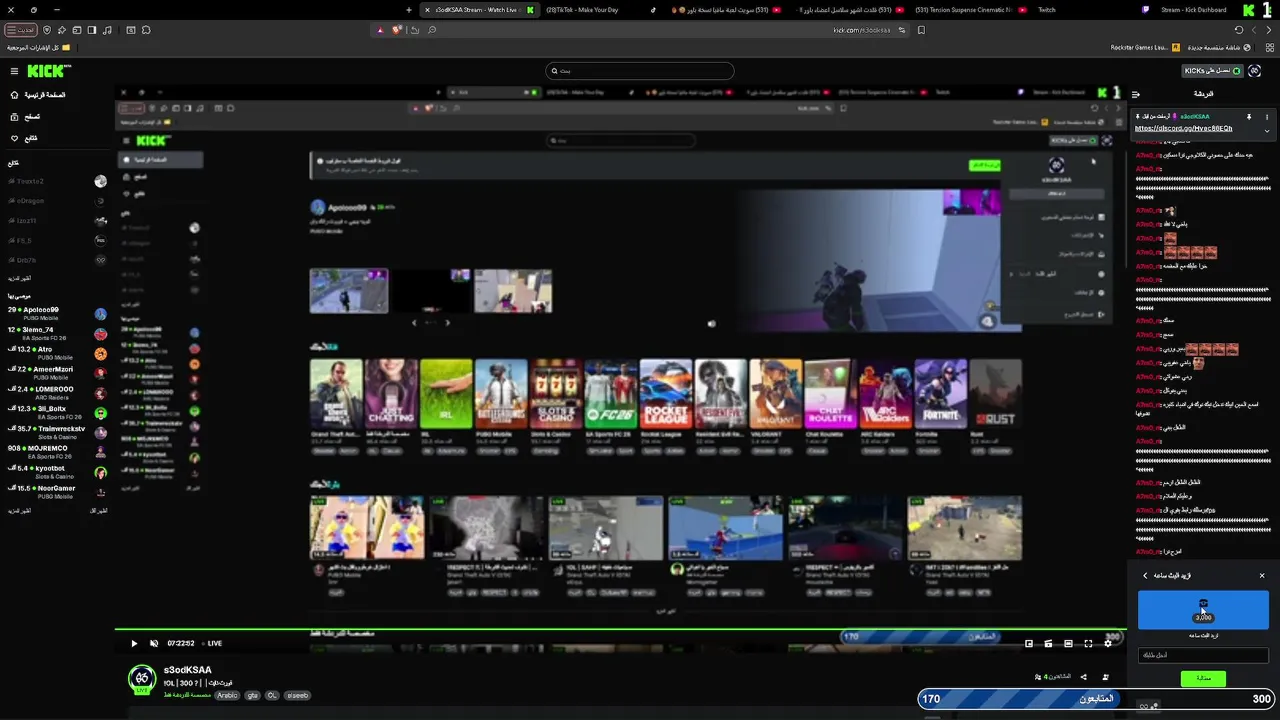Open the player settings gear icon
1280x720 pixels.
coord(1108,643)
